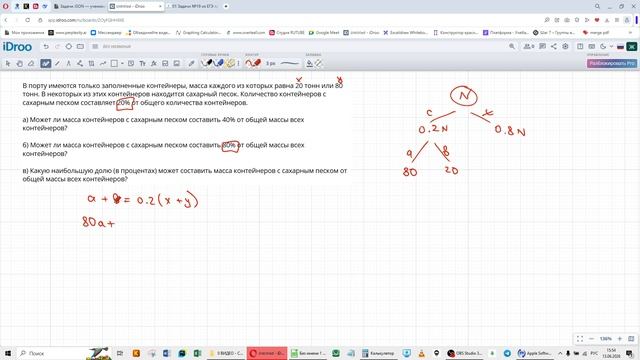Select the rectangle shape tool
Screen dimensions: 640x360
point(114,63)
